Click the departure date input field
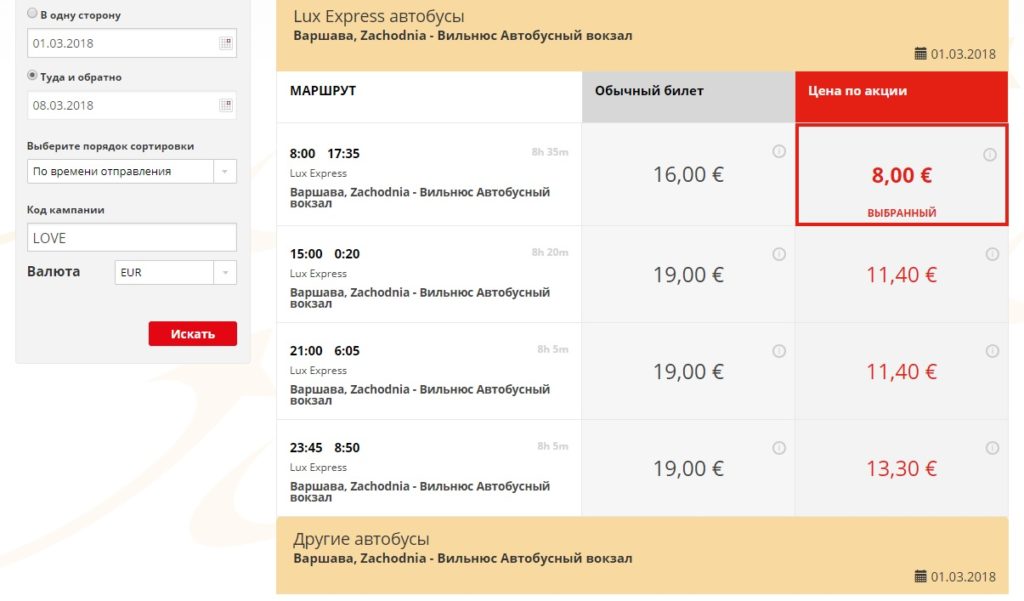The width and height of the screenshot is (1024, 601). [x=120, y=43]
